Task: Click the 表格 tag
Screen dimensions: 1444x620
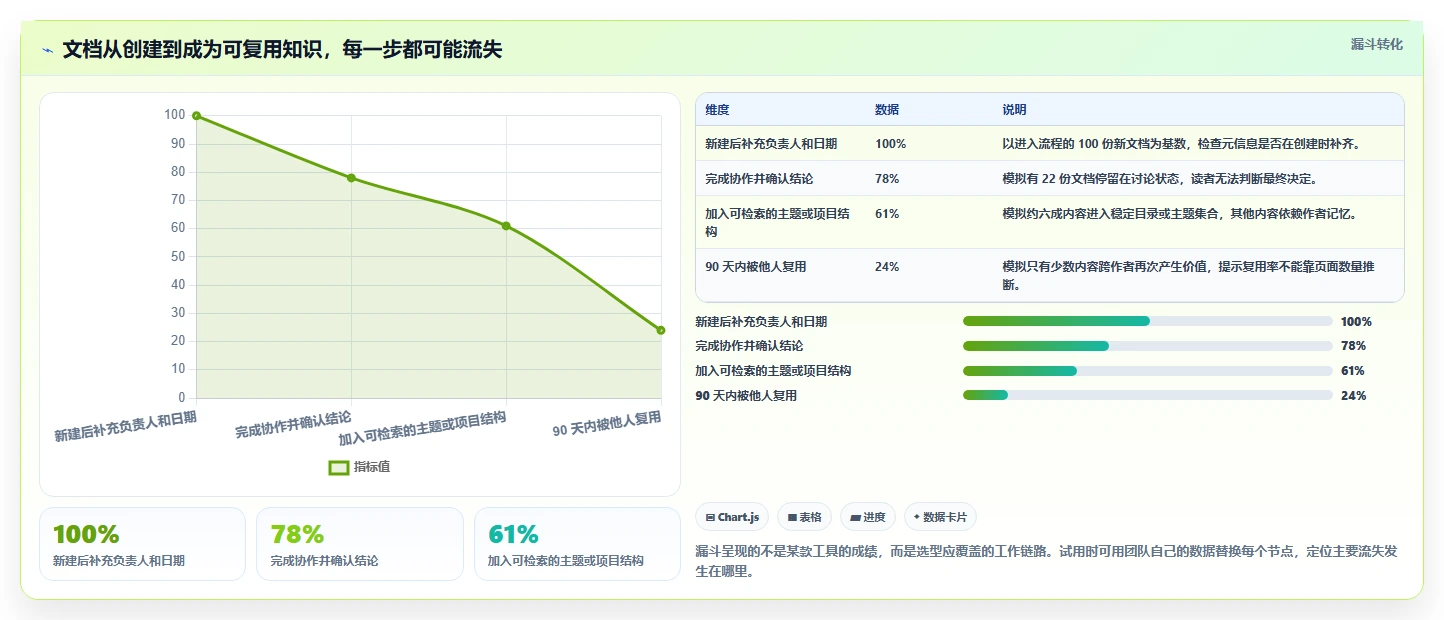Action: coord(804,517)
